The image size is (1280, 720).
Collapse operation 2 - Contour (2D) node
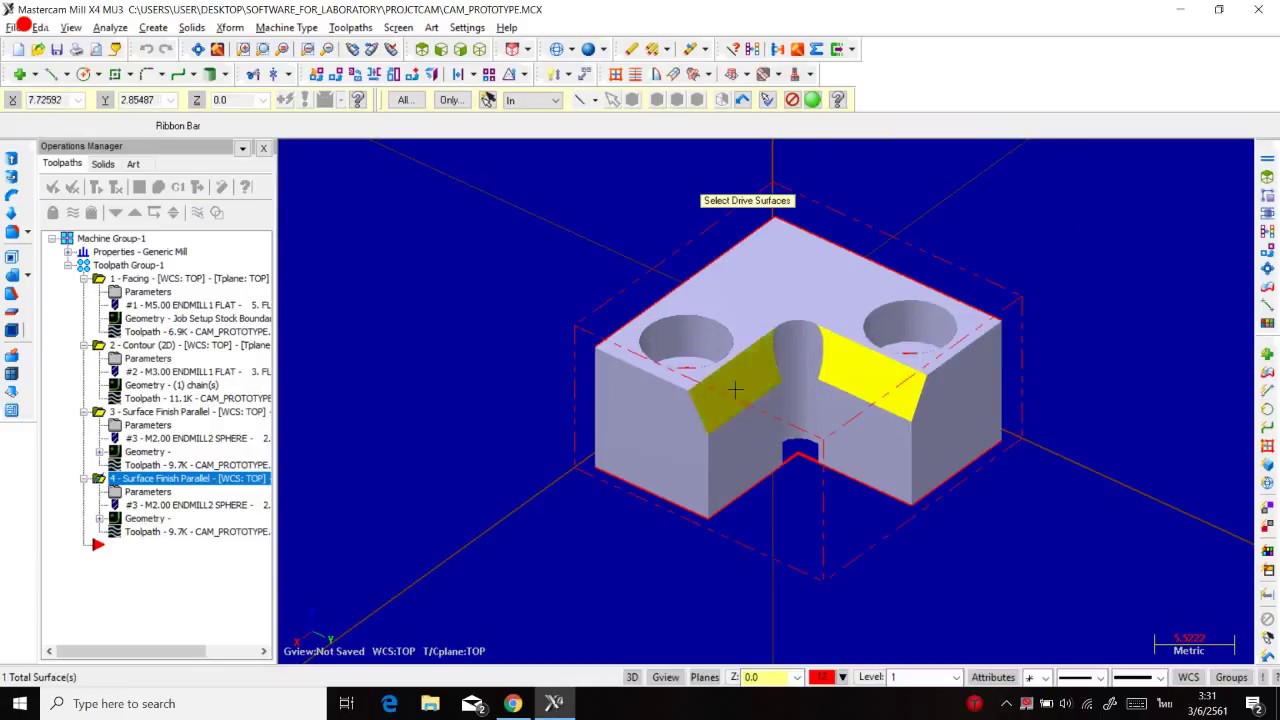(x=84, y=345)
